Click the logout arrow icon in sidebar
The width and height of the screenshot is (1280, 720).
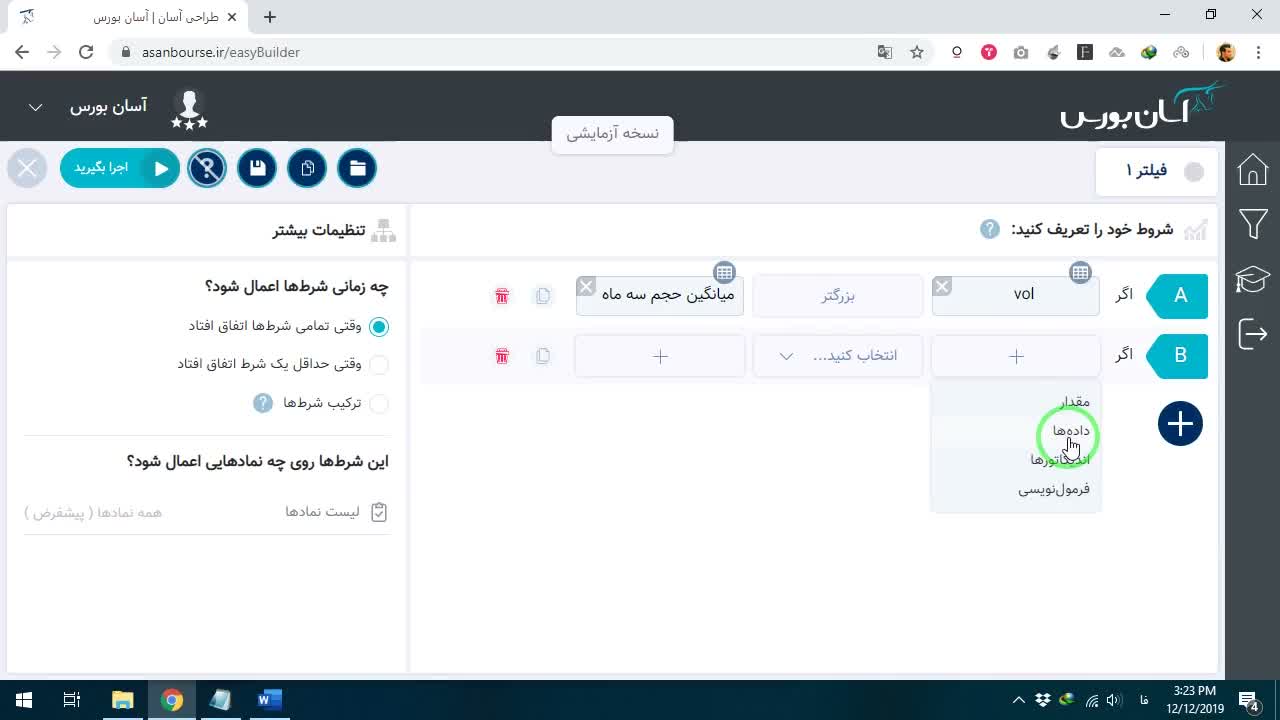1252,333
